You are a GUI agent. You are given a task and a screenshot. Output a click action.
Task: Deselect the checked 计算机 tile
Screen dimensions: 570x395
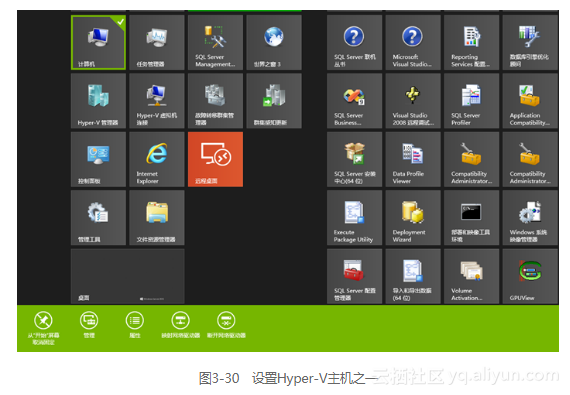[x=99, y=43]
